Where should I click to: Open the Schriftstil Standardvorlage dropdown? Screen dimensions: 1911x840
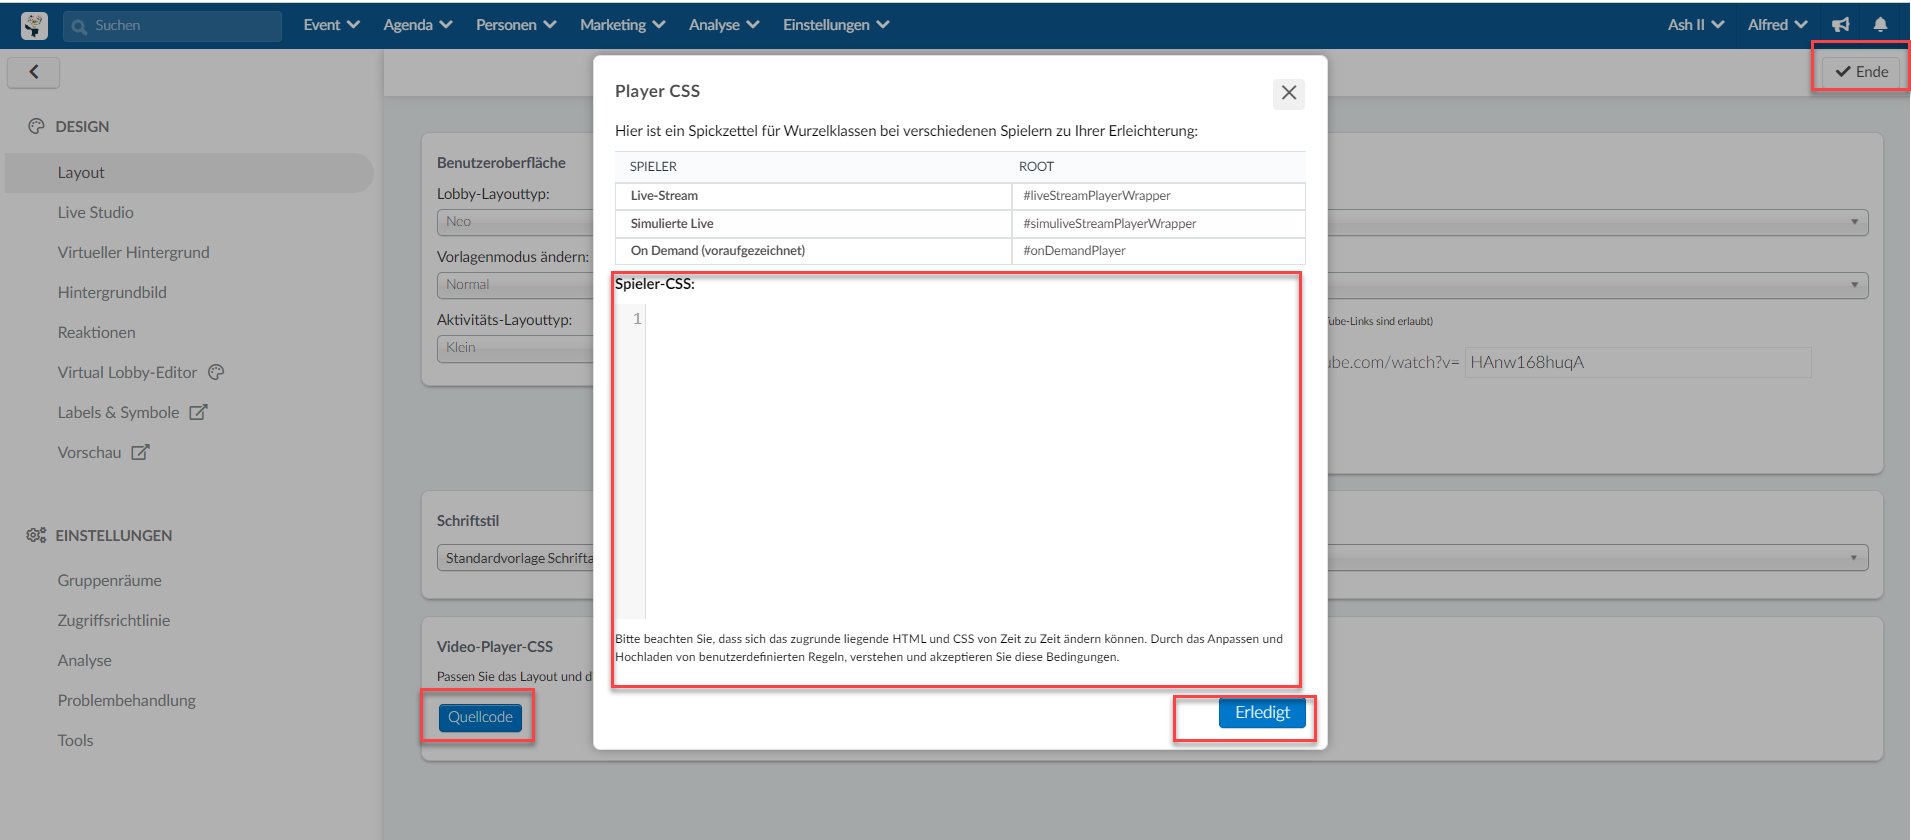(515, 558)
